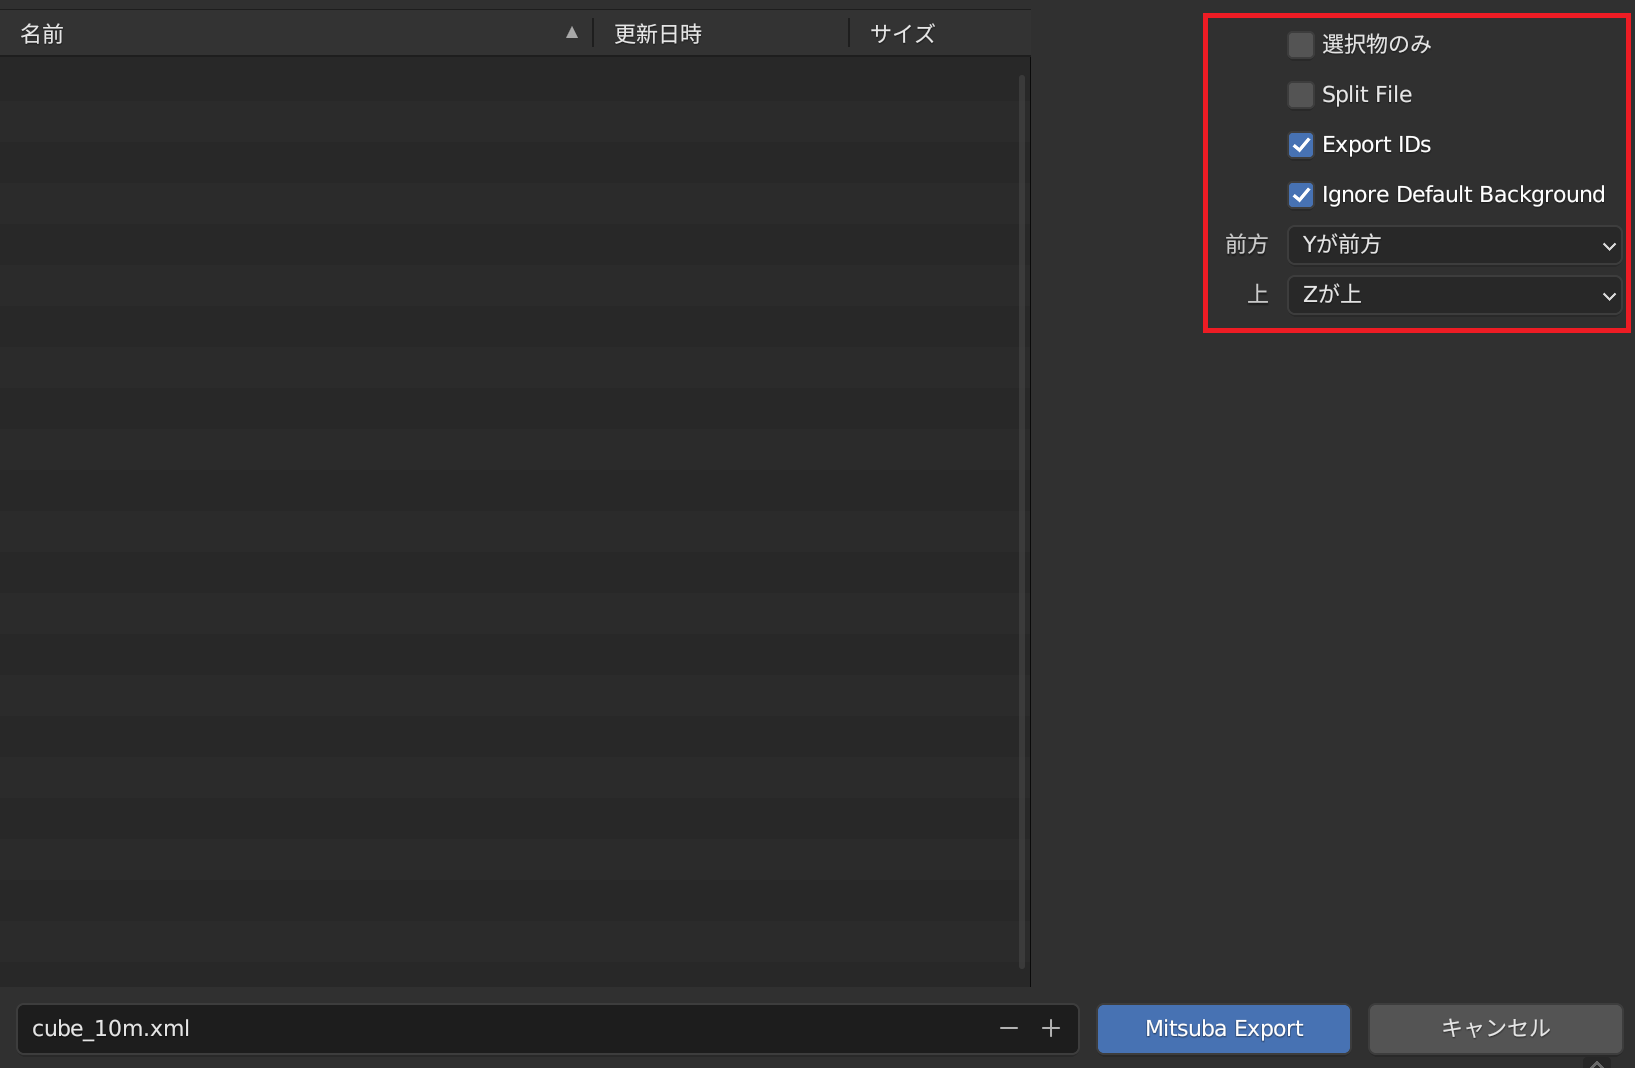Disable the Ignore Default Background checkbox
Screen dimensions: 1635x1068
click(1300, 194)
